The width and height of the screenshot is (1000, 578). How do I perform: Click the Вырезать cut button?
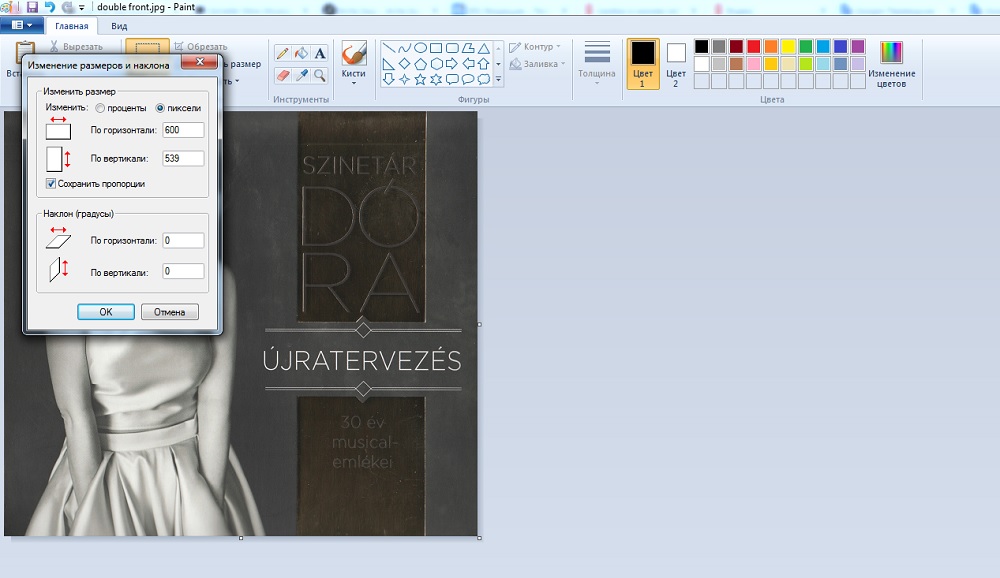77,47
